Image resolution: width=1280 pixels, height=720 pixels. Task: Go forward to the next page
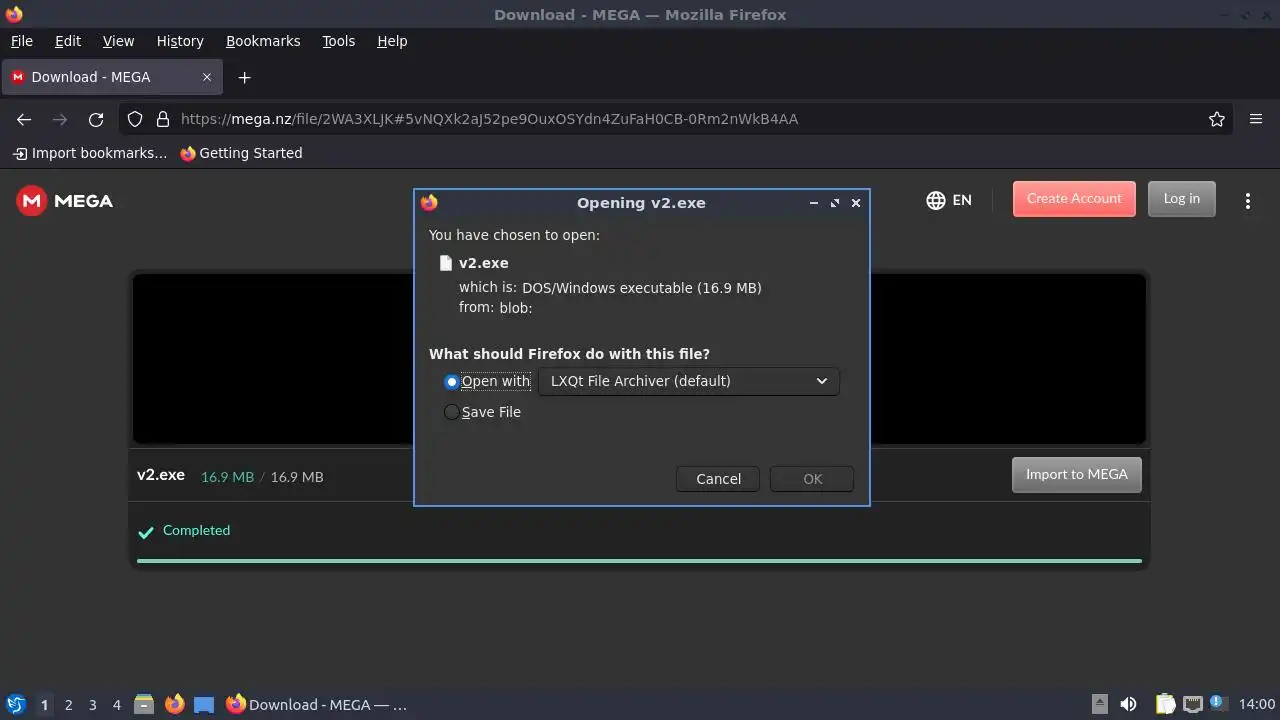[x=60, y=119]
